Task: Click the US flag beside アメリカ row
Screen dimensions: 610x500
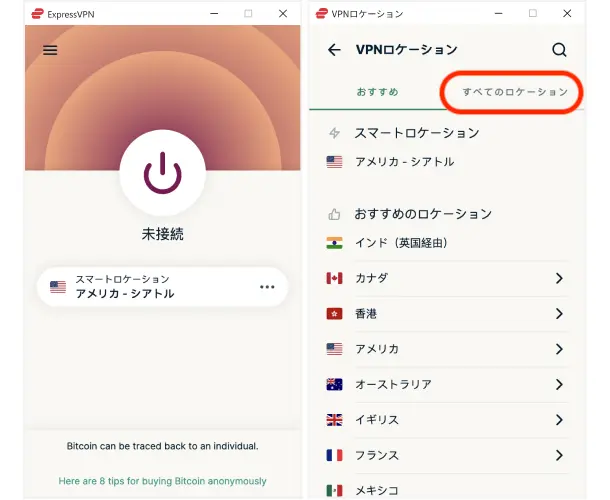Action: tap(334, 349)
